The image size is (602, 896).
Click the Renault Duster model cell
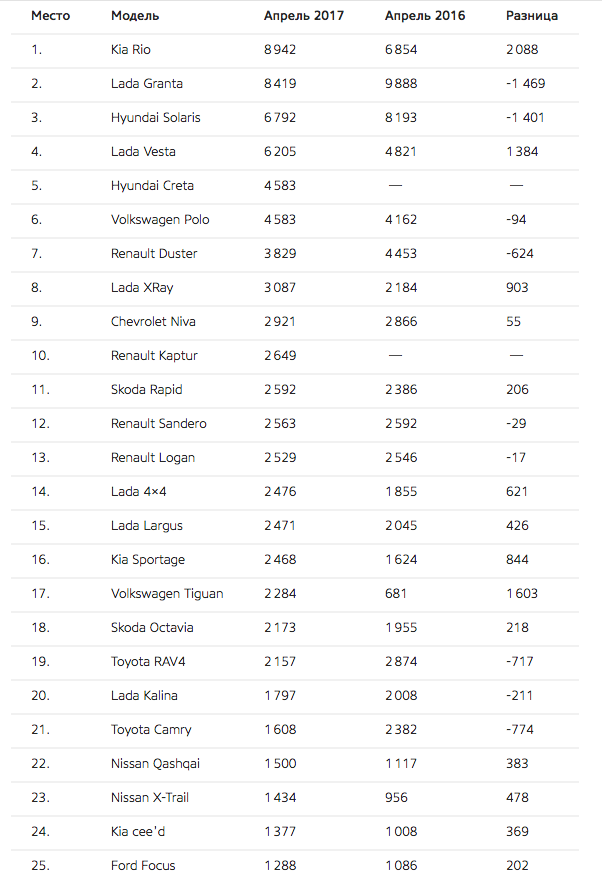tap(154, 254)
